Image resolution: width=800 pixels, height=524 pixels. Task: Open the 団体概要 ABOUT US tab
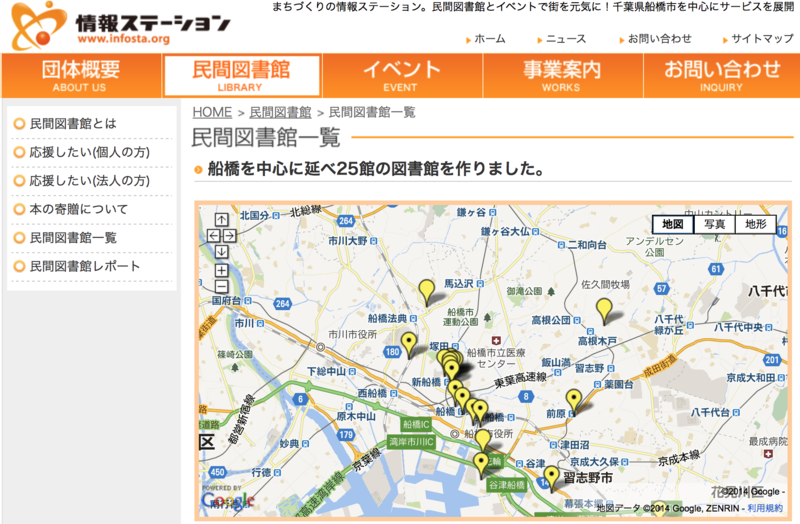[x=81, y=76]
